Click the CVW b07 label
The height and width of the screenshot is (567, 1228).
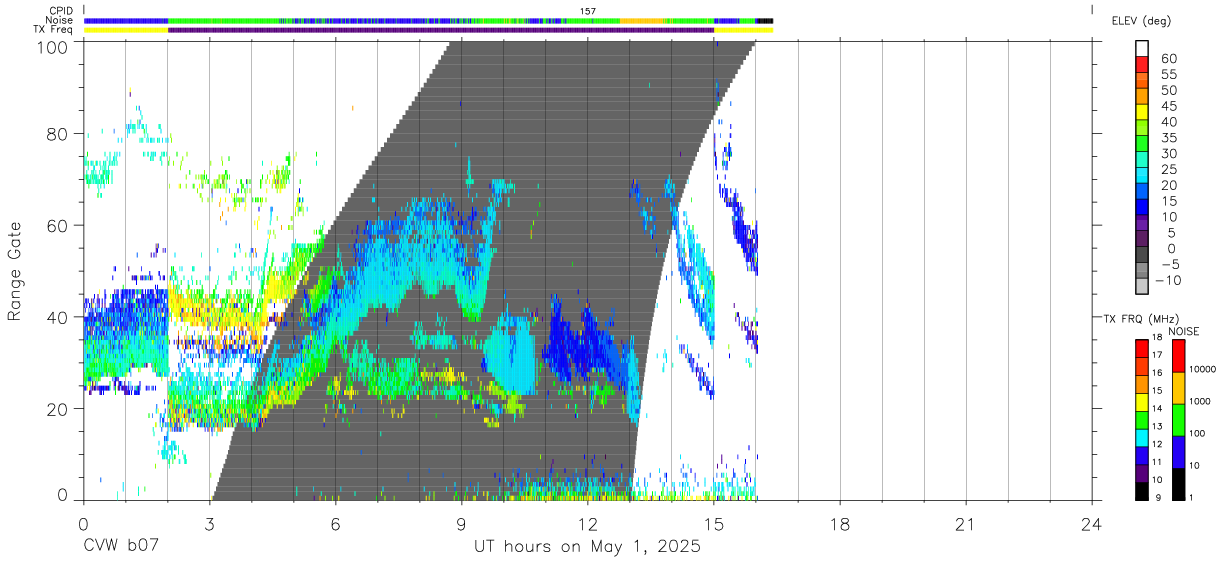click(119, 547)
